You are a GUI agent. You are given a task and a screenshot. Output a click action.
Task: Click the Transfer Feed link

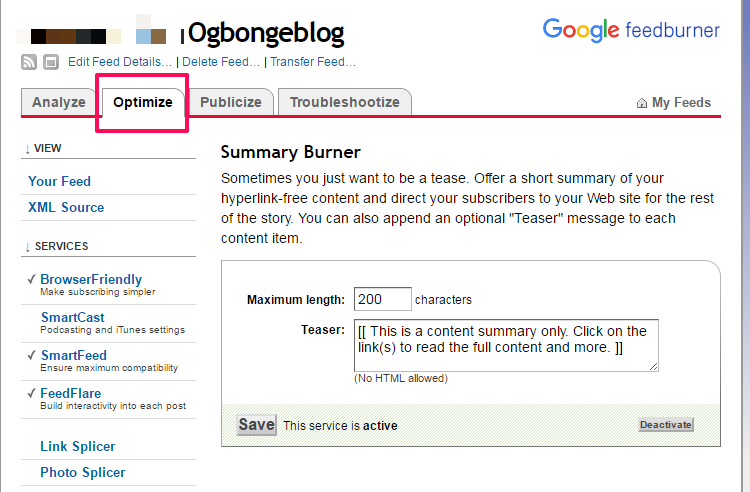[312, 62]
